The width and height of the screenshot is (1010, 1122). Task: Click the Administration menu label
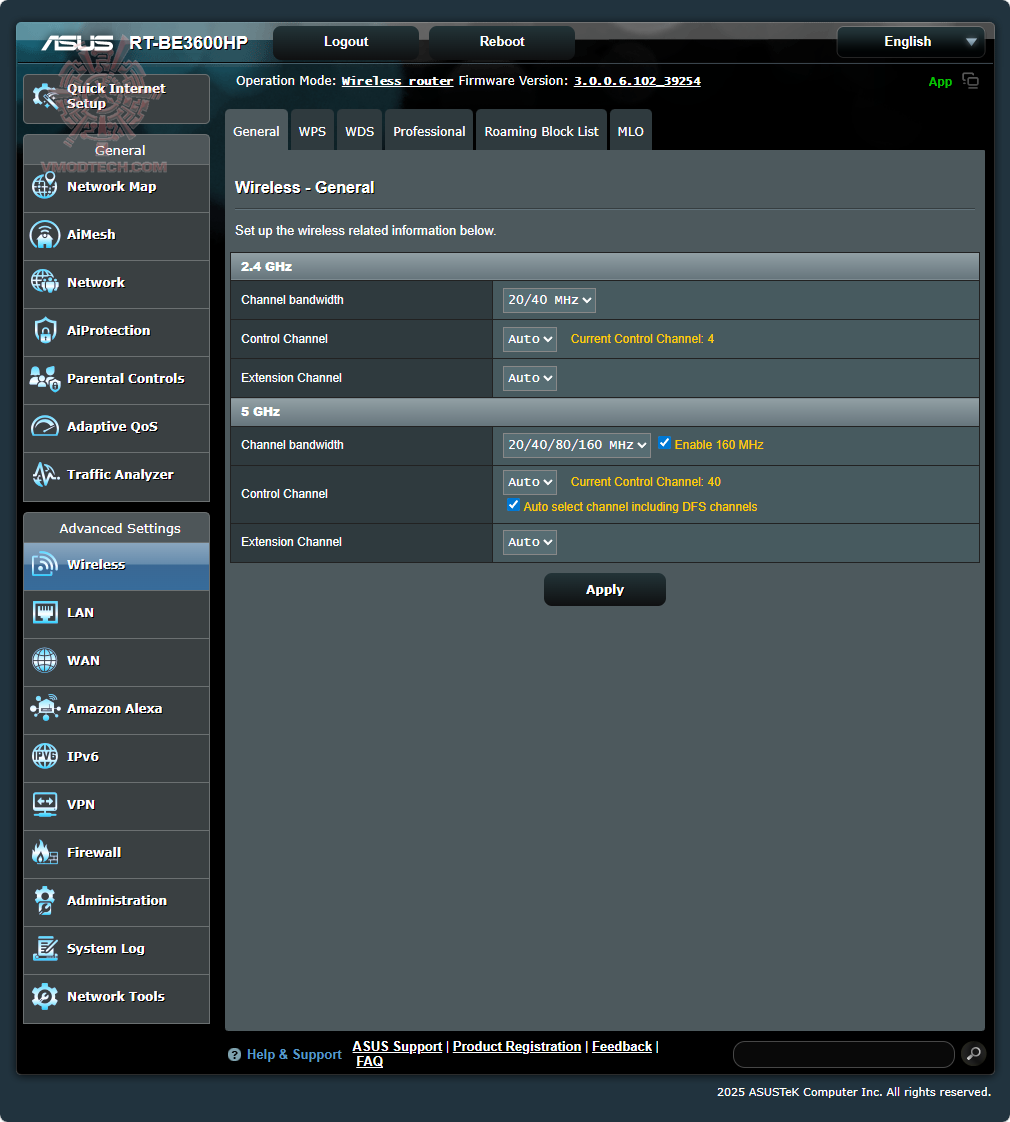[x=117, y=900]
